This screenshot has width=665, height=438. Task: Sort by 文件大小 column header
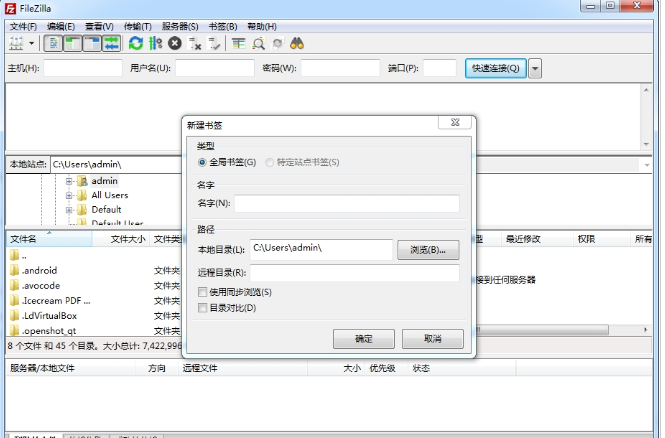(x=121, y=239)
